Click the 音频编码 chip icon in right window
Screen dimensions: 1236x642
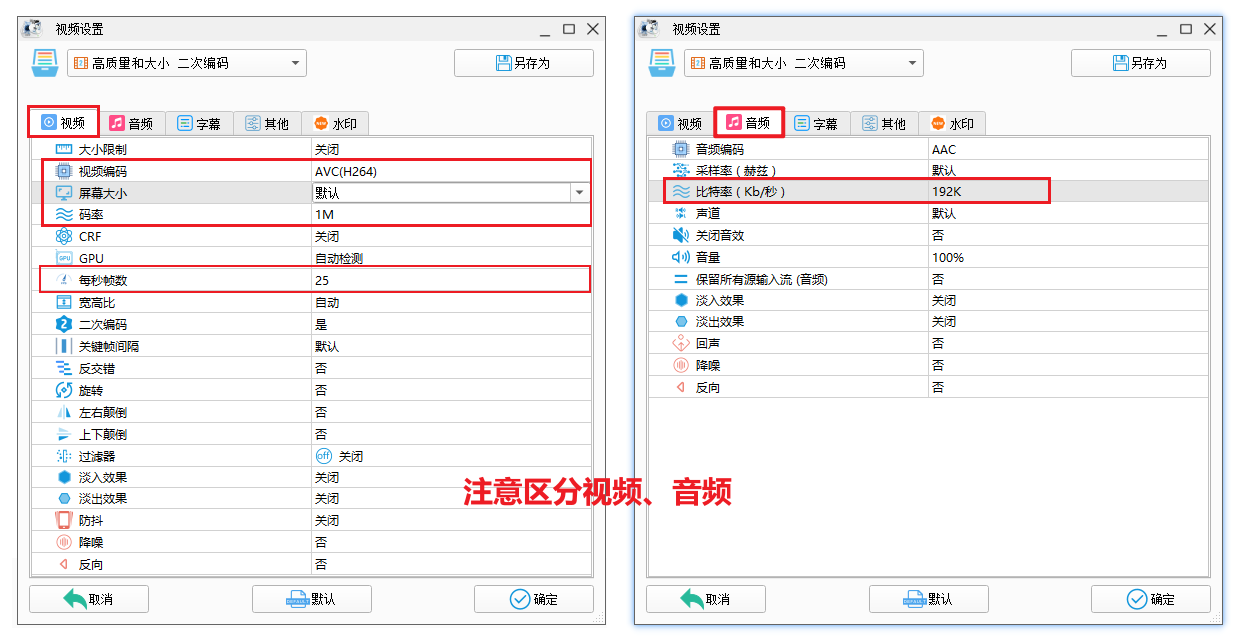(x=681, y=149)
